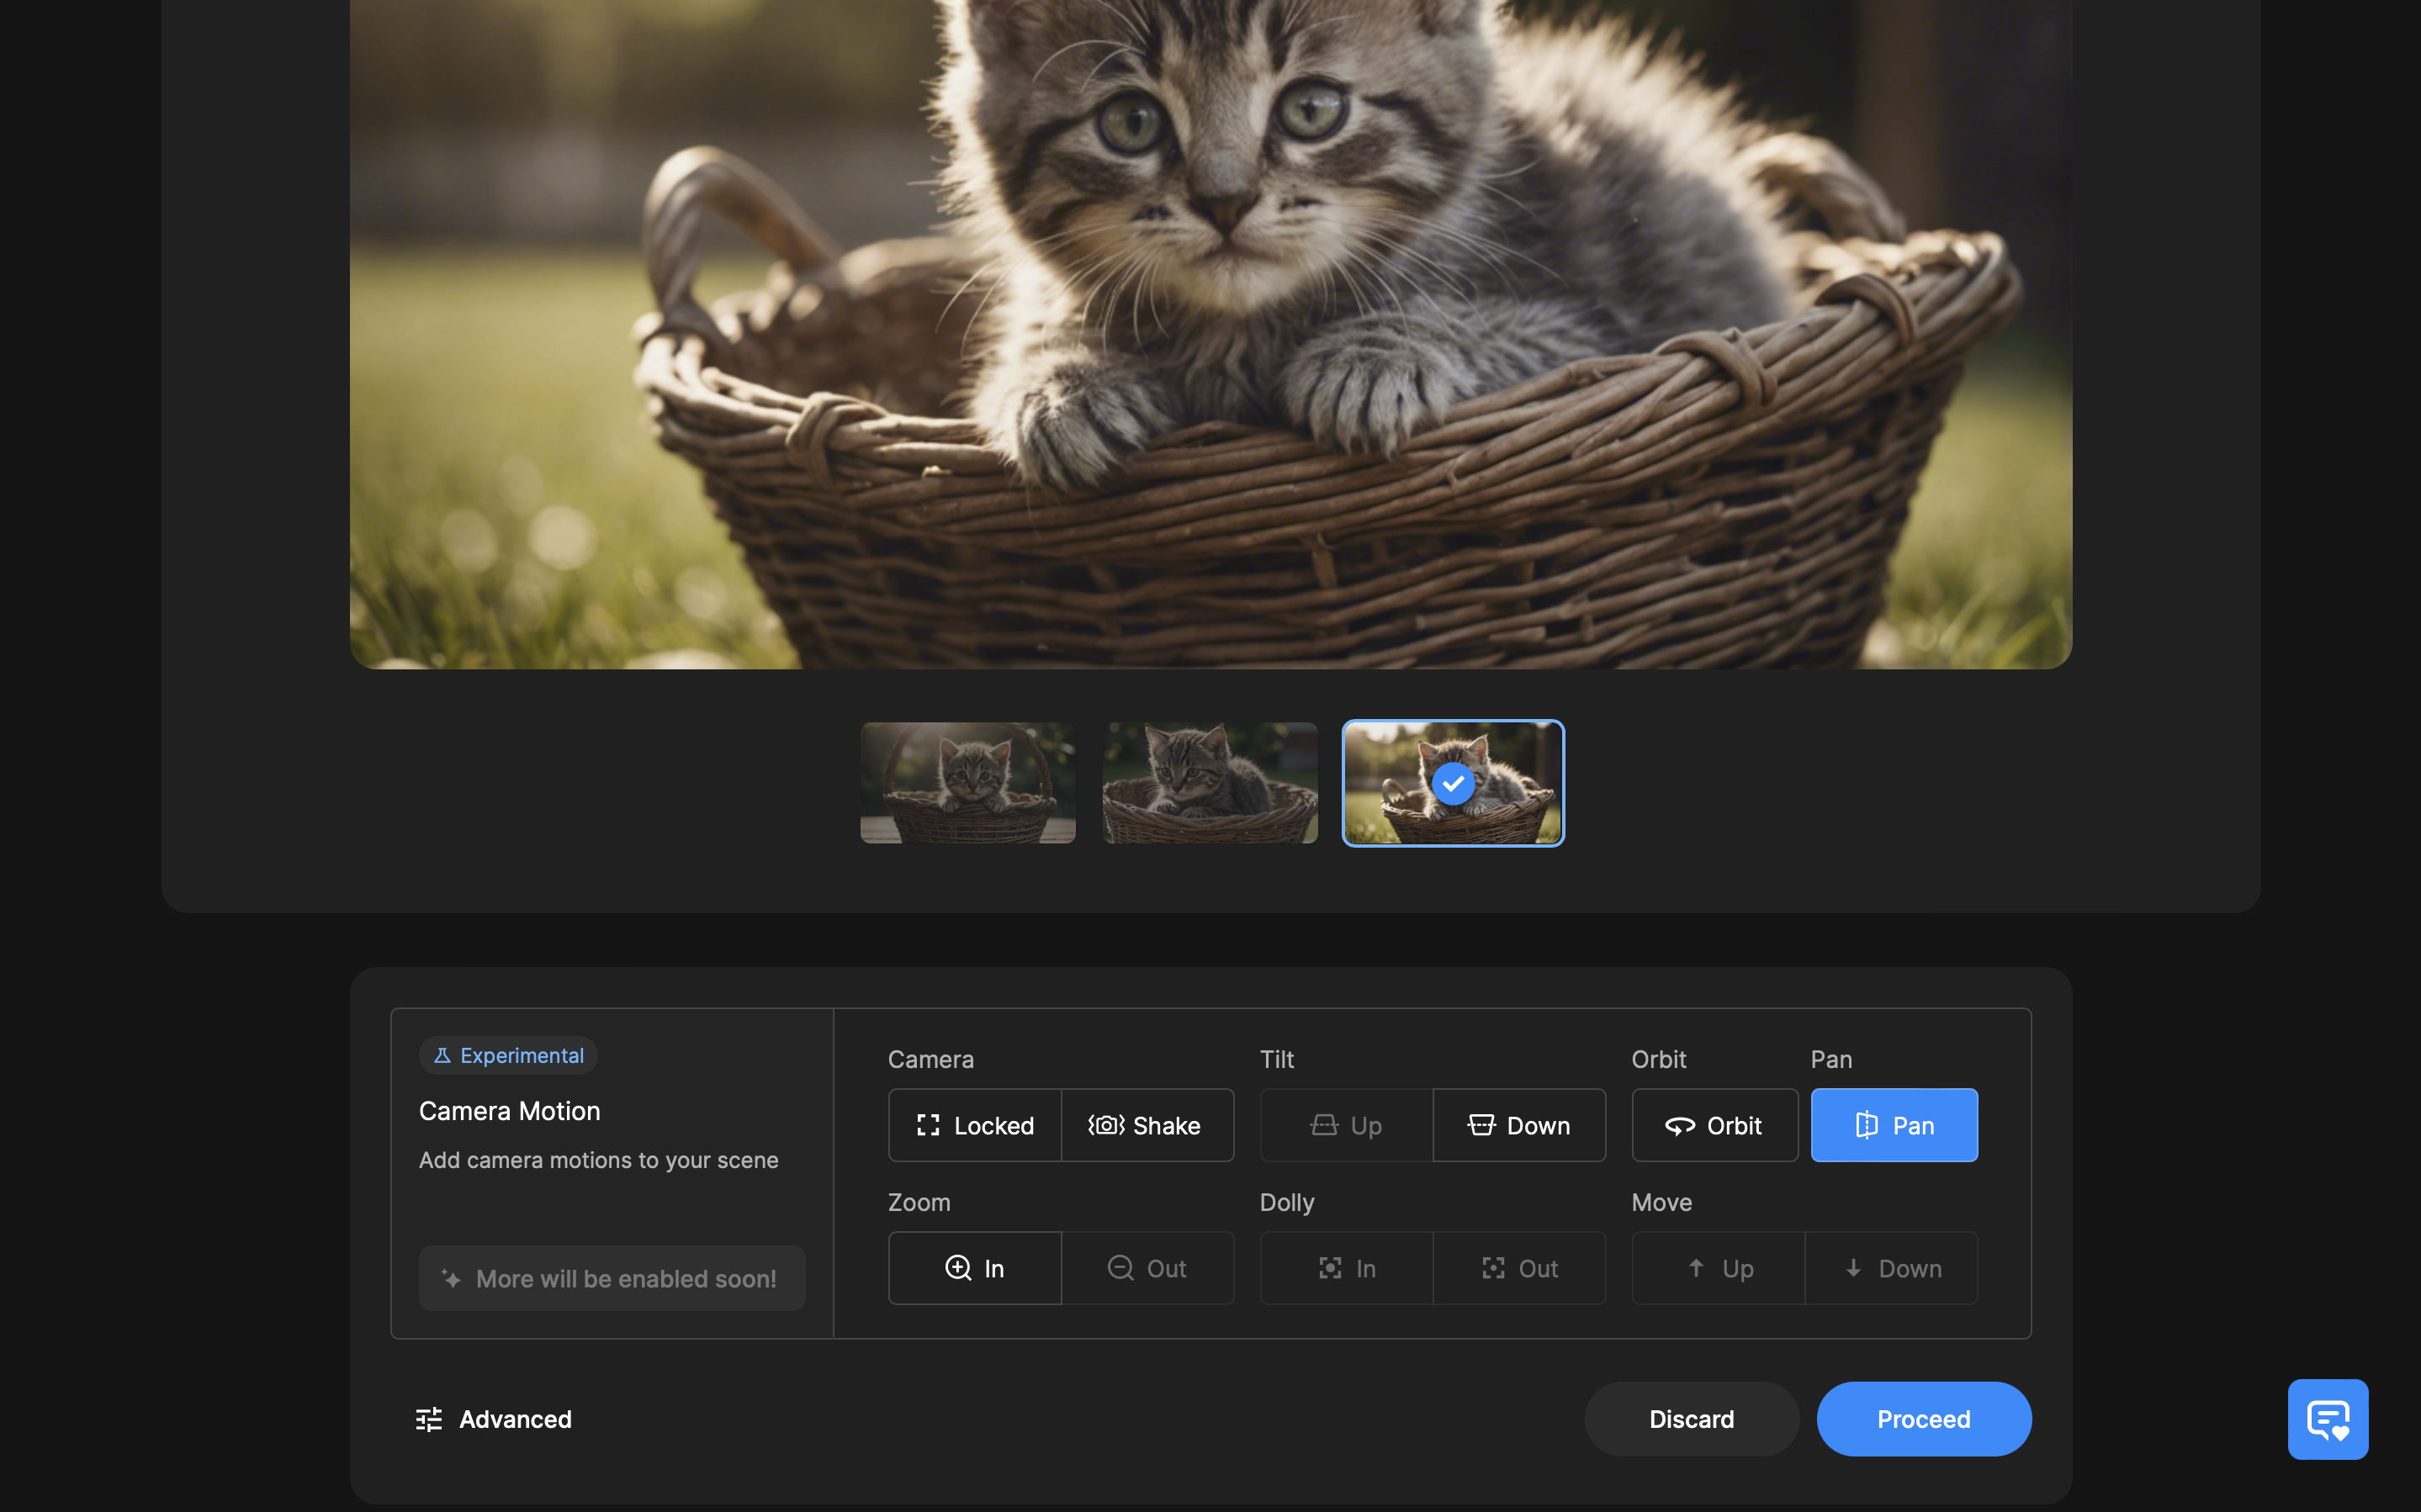Select the Locked camera option
Screen dimensions: 2421x1512
click(974, 1125)
